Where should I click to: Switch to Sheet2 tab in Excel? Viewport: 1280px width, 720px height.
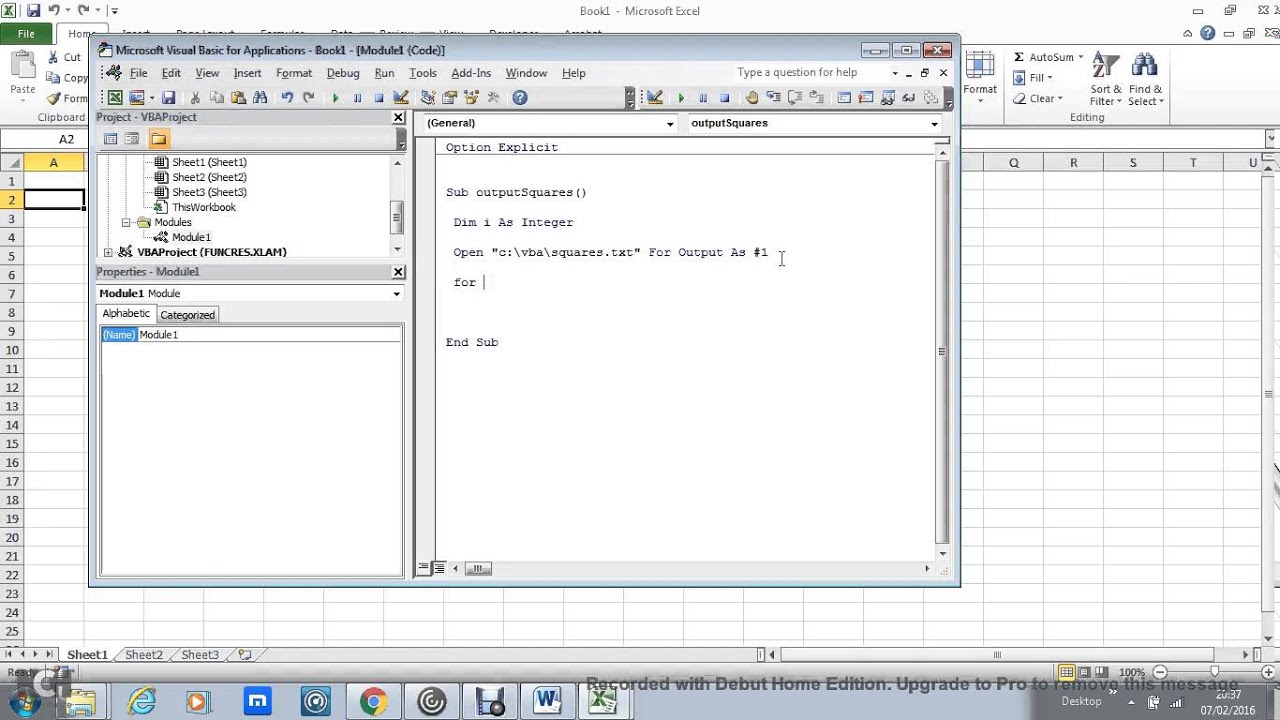point(143,655)
